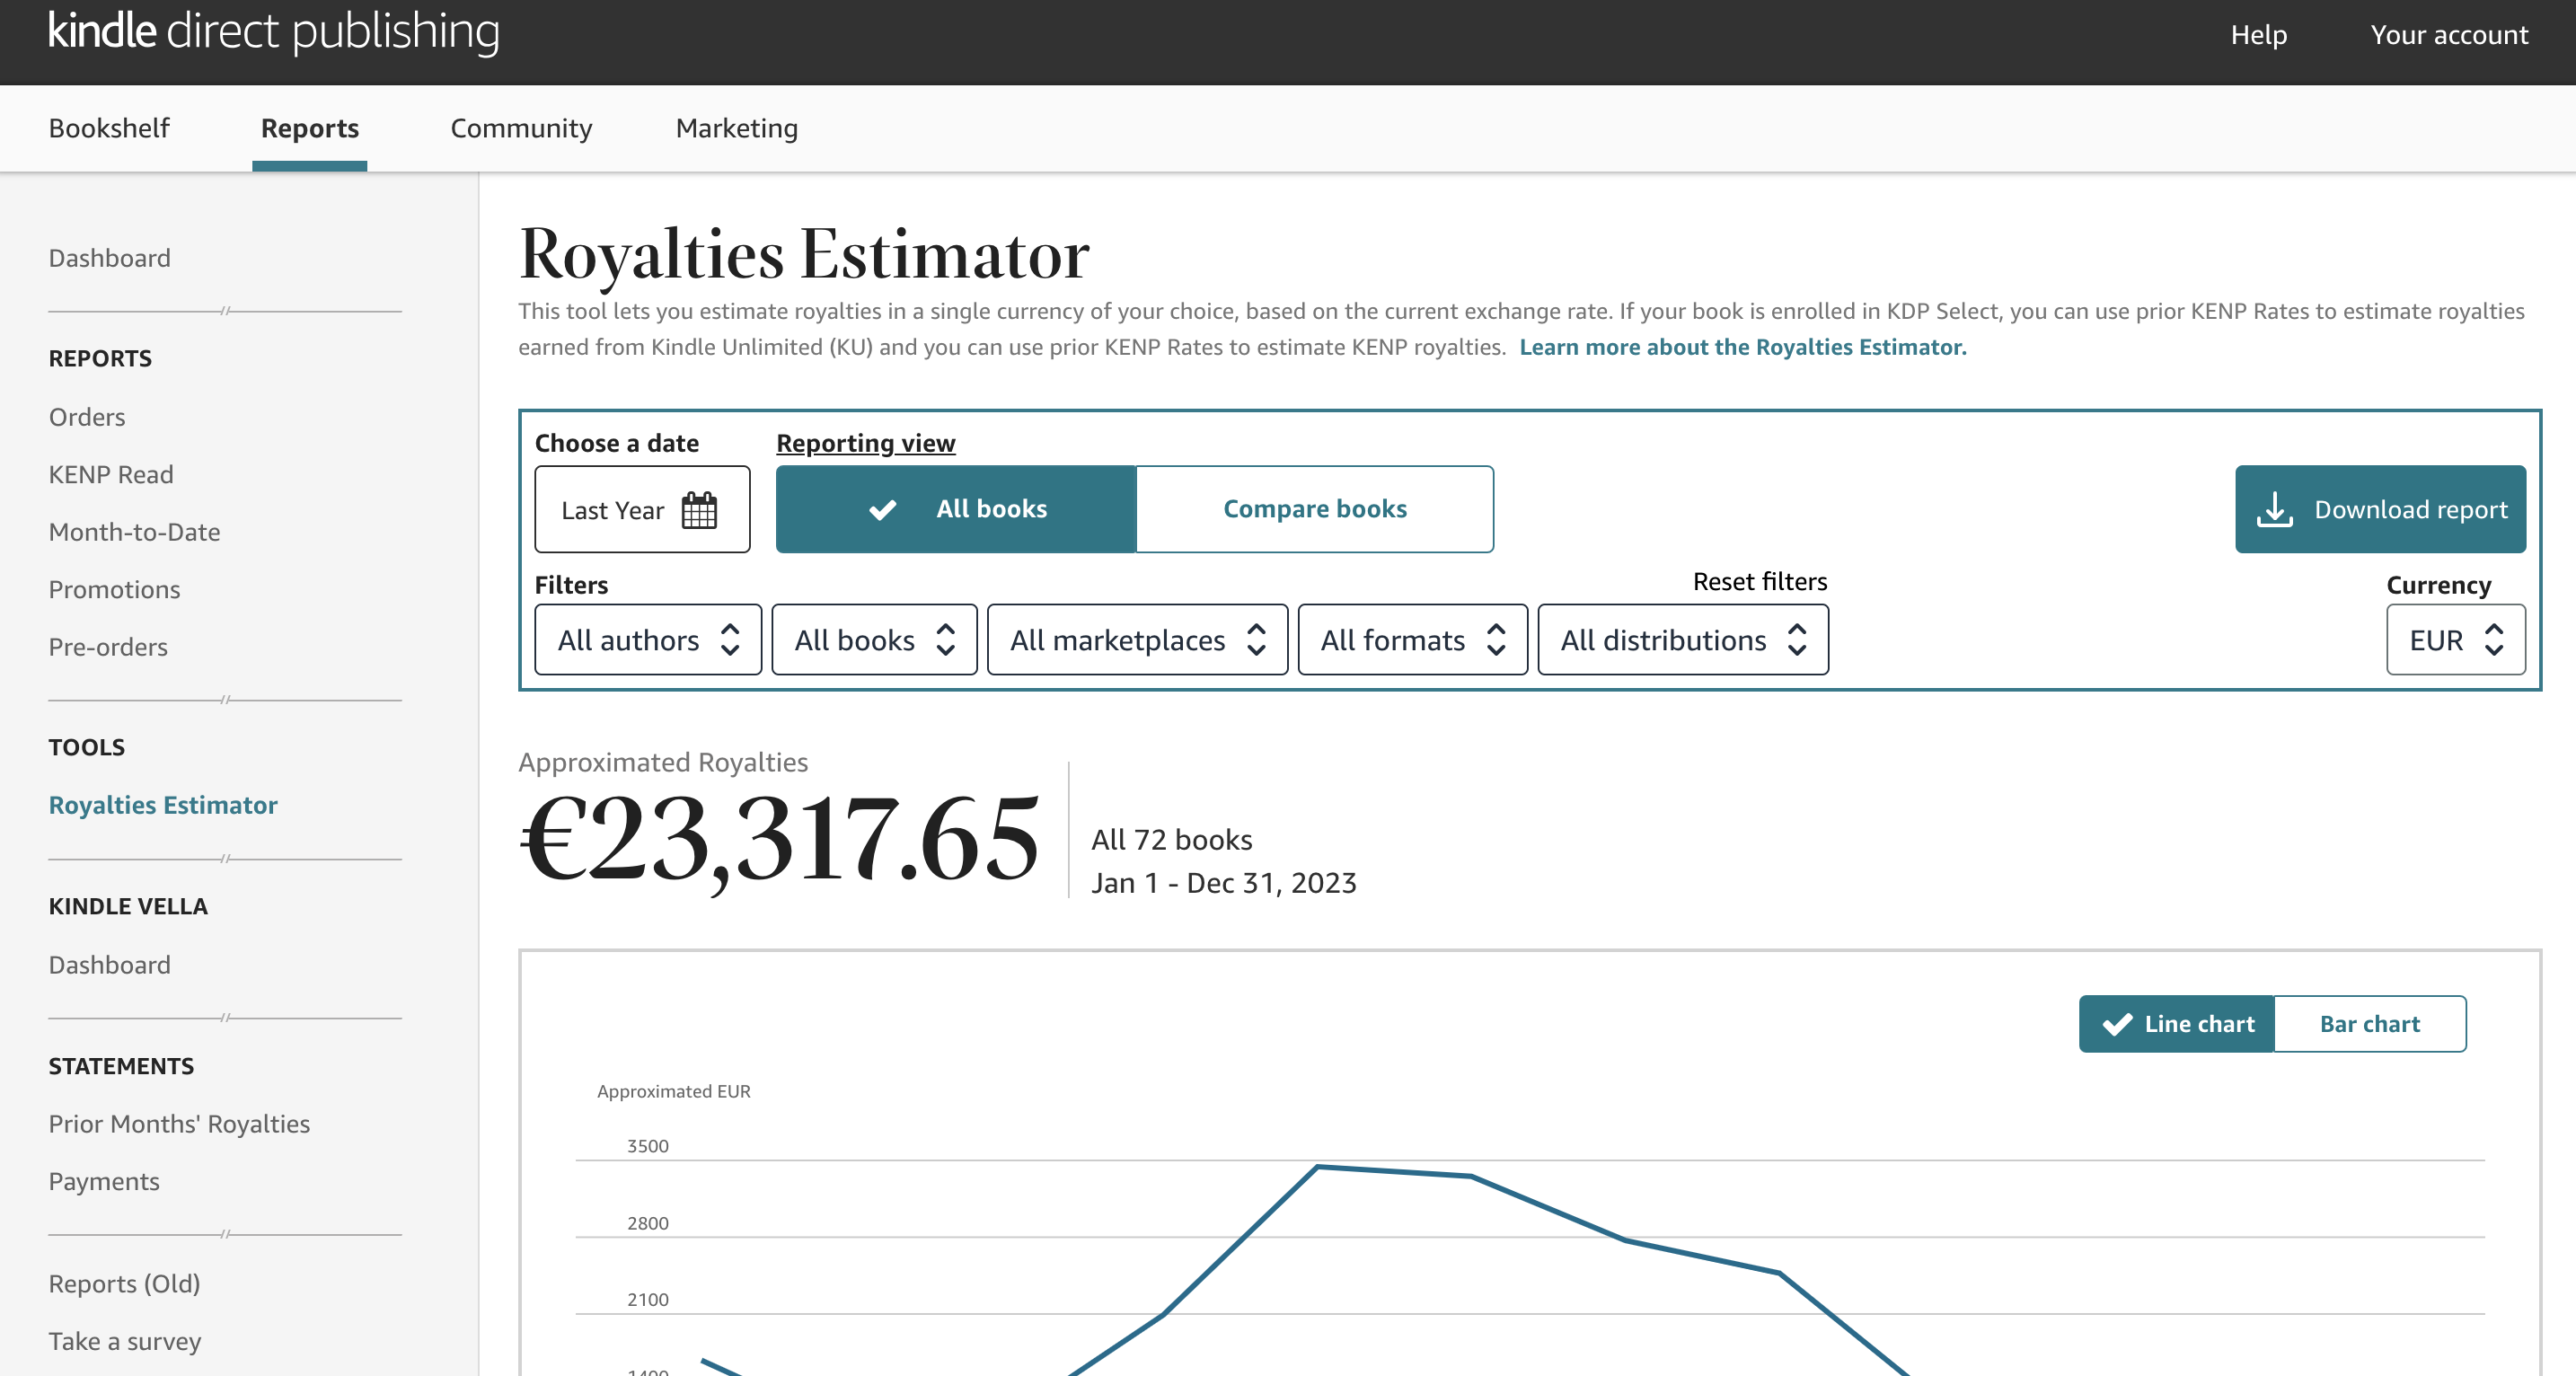The height and width of the screenshot is (1376, 2576).
Task: Click the 'Approximated EUR' axis label
Action: click(673, 1091)
